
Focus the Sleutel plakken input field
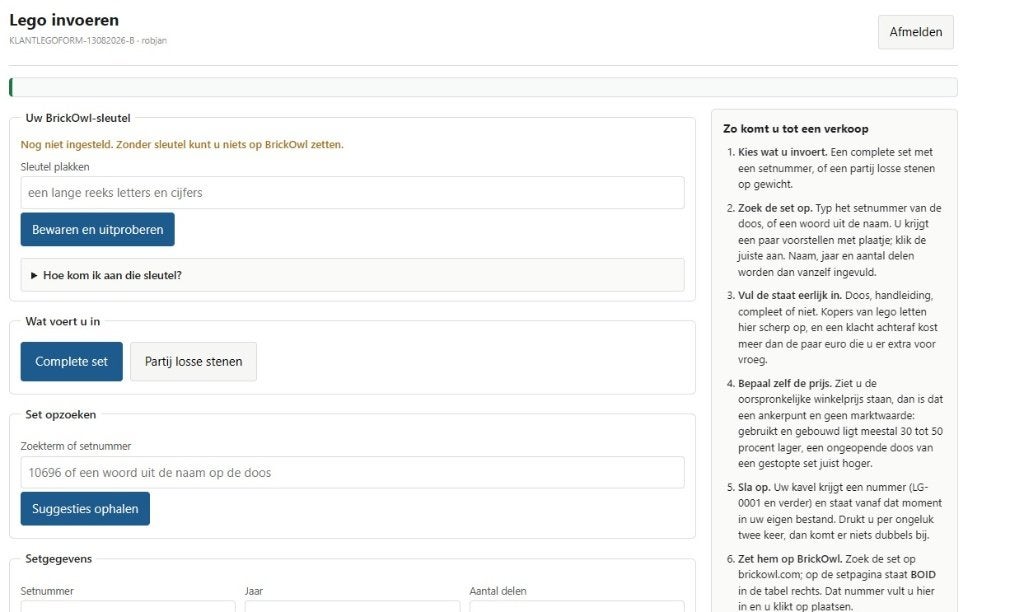[x=352, y=193]
